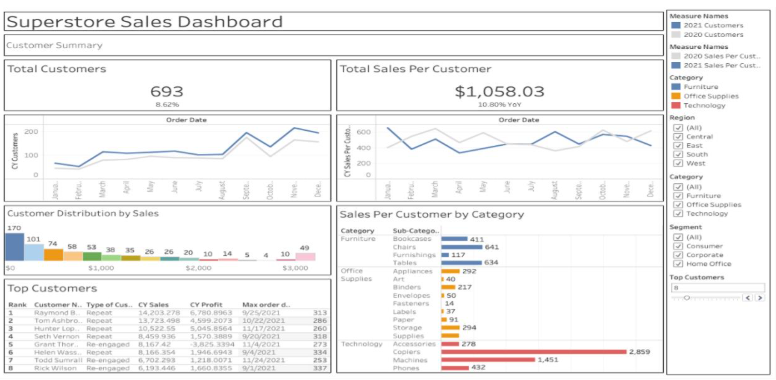Viewport: 776px width, 380px height.
Task: Select the Machines bar showing 1,451
Action: click(488, 360)
